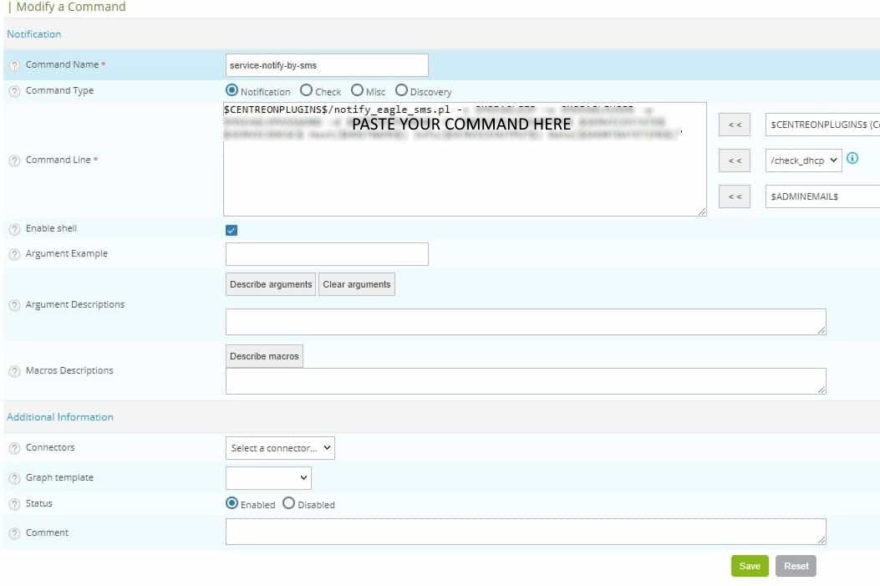Open the /check_dhcp plugin dropdown

(803, 161)
